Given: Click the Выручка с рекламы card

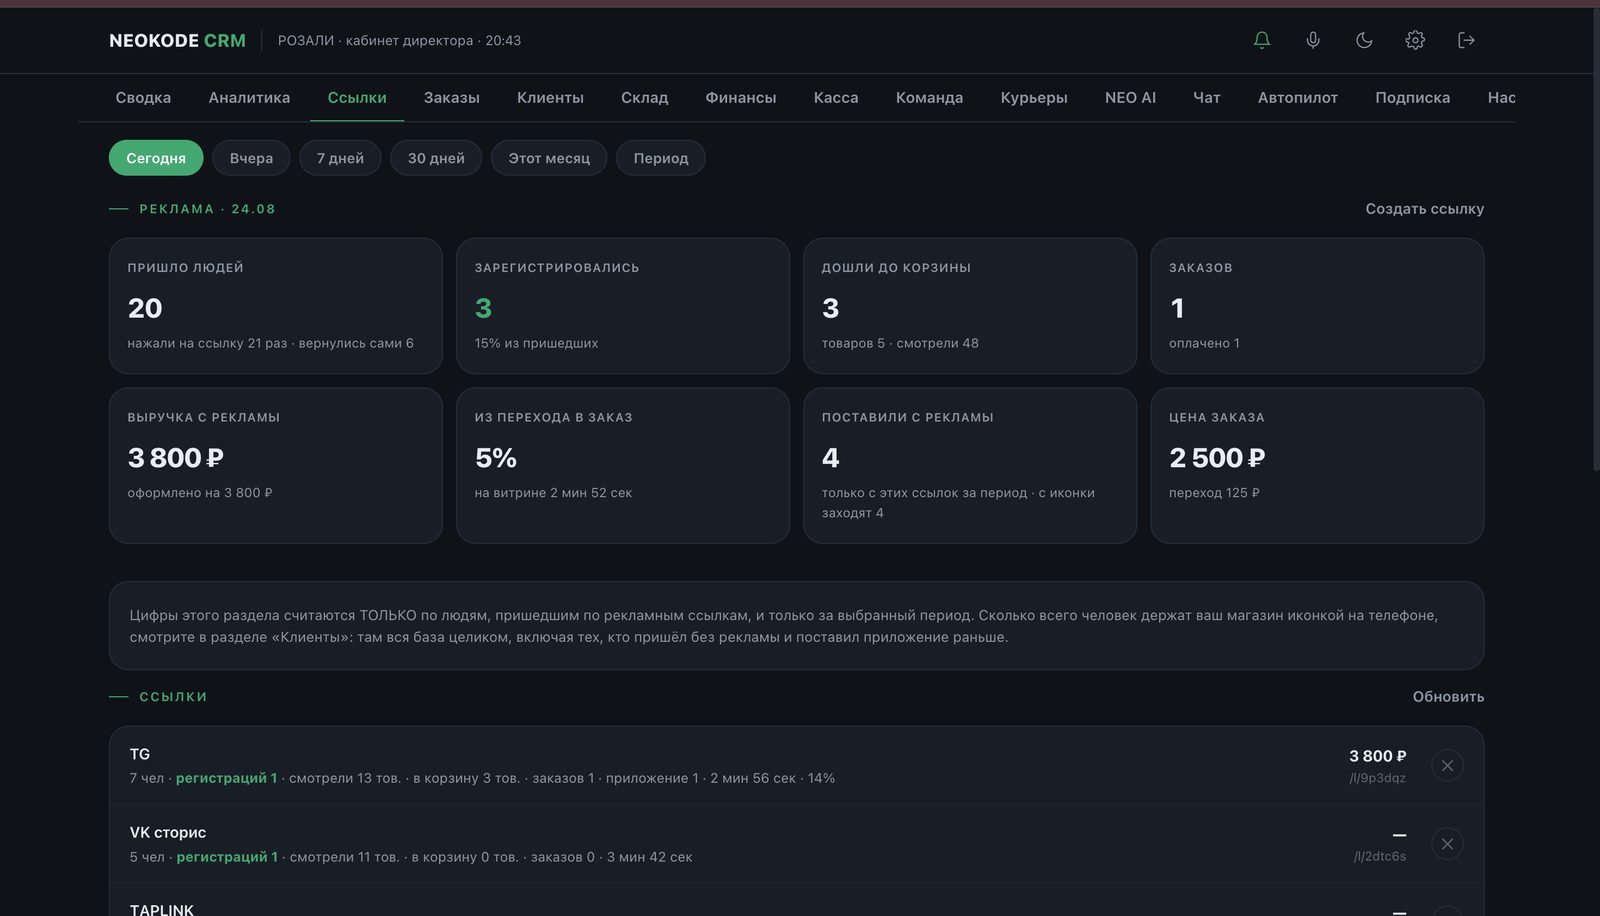Looking at the screenshot, I should pos(276,466).
